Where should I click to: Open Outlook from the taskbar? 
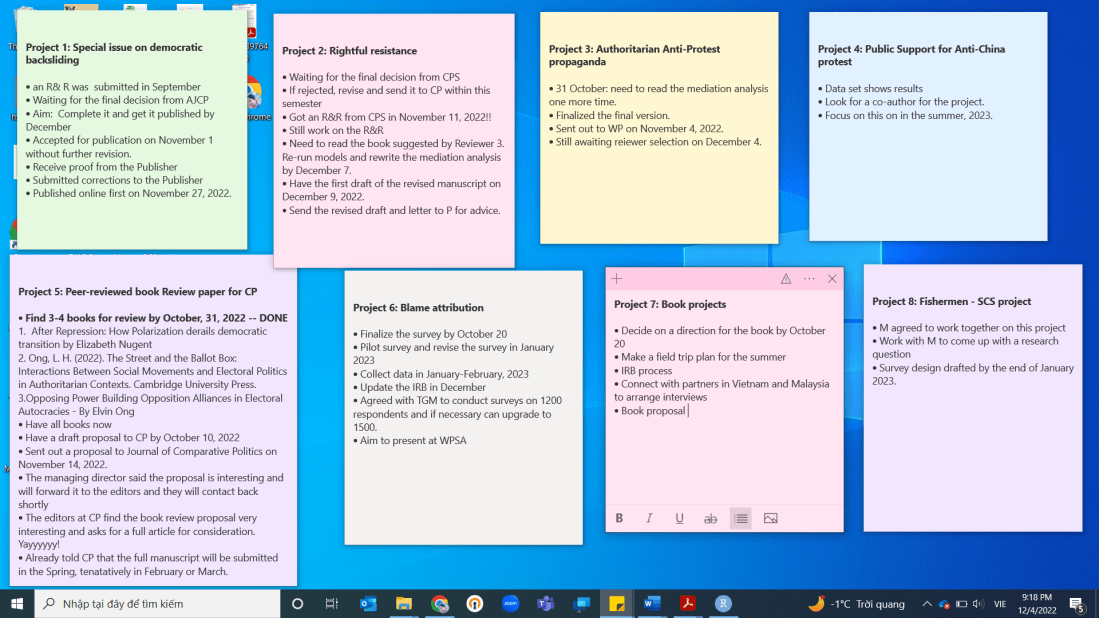[368, 604]
